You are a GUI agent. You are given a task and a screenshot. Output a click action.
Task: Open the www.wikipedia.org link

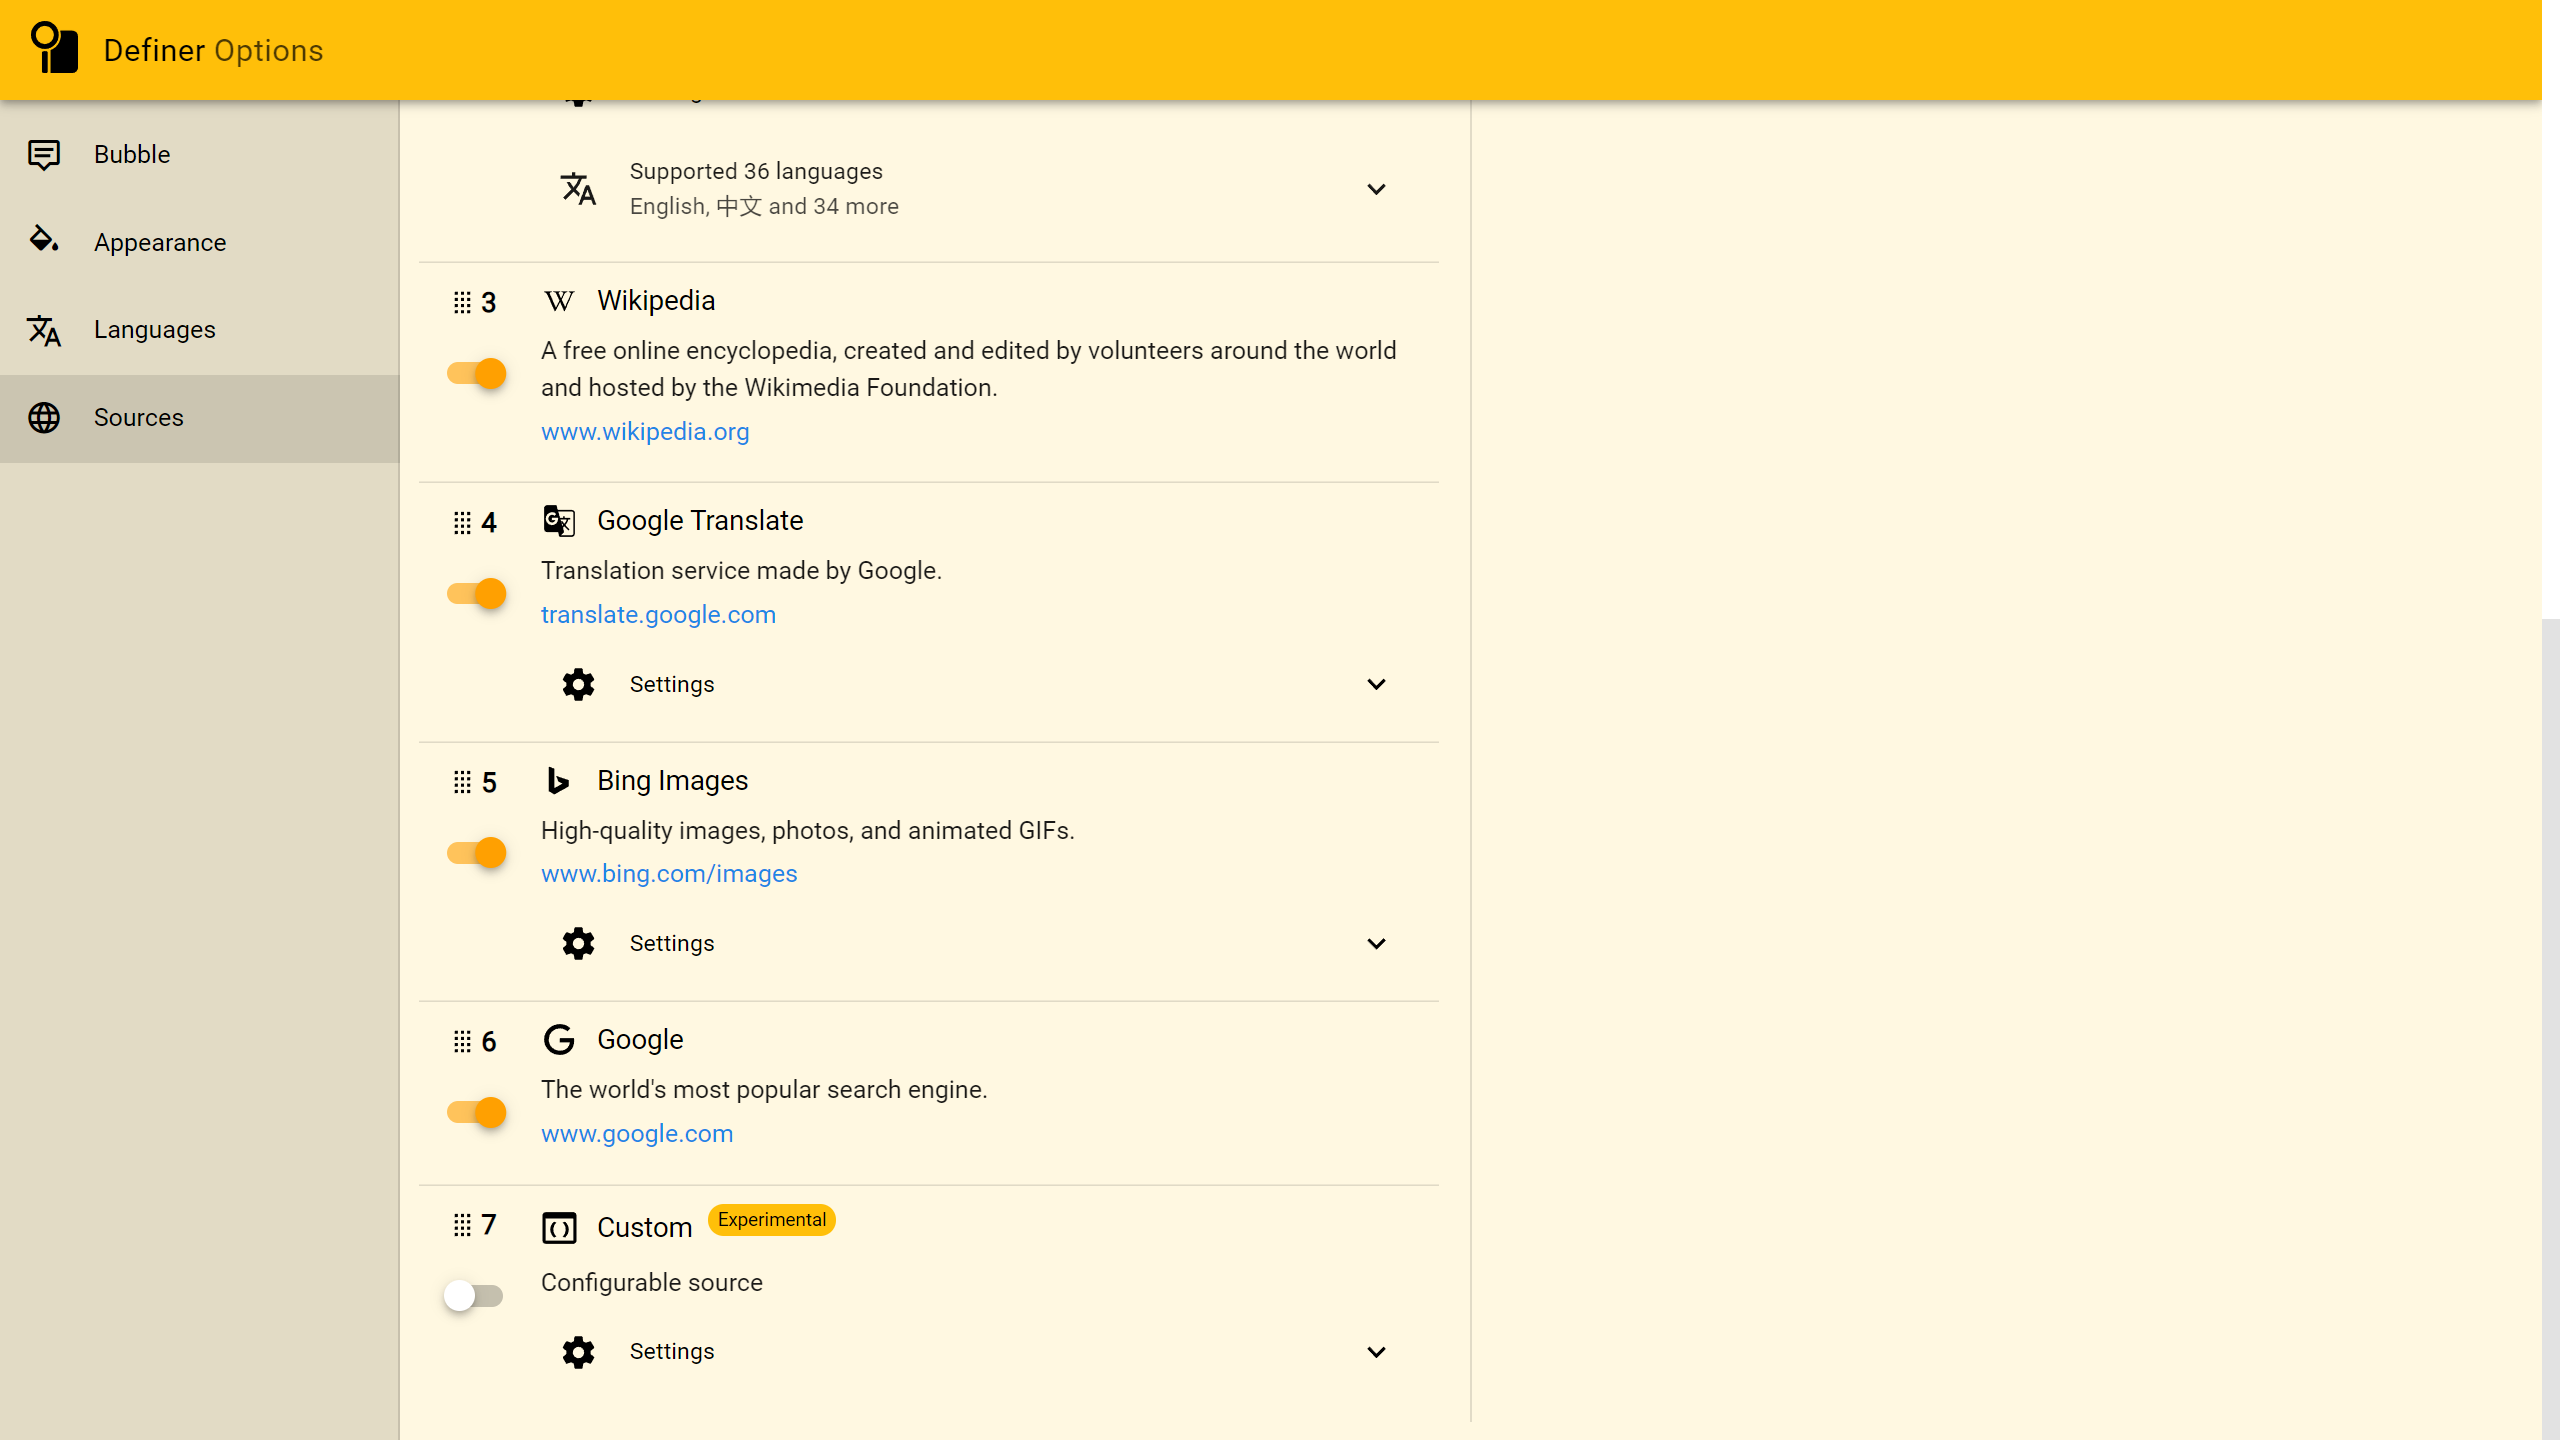(x=645, y=432)
